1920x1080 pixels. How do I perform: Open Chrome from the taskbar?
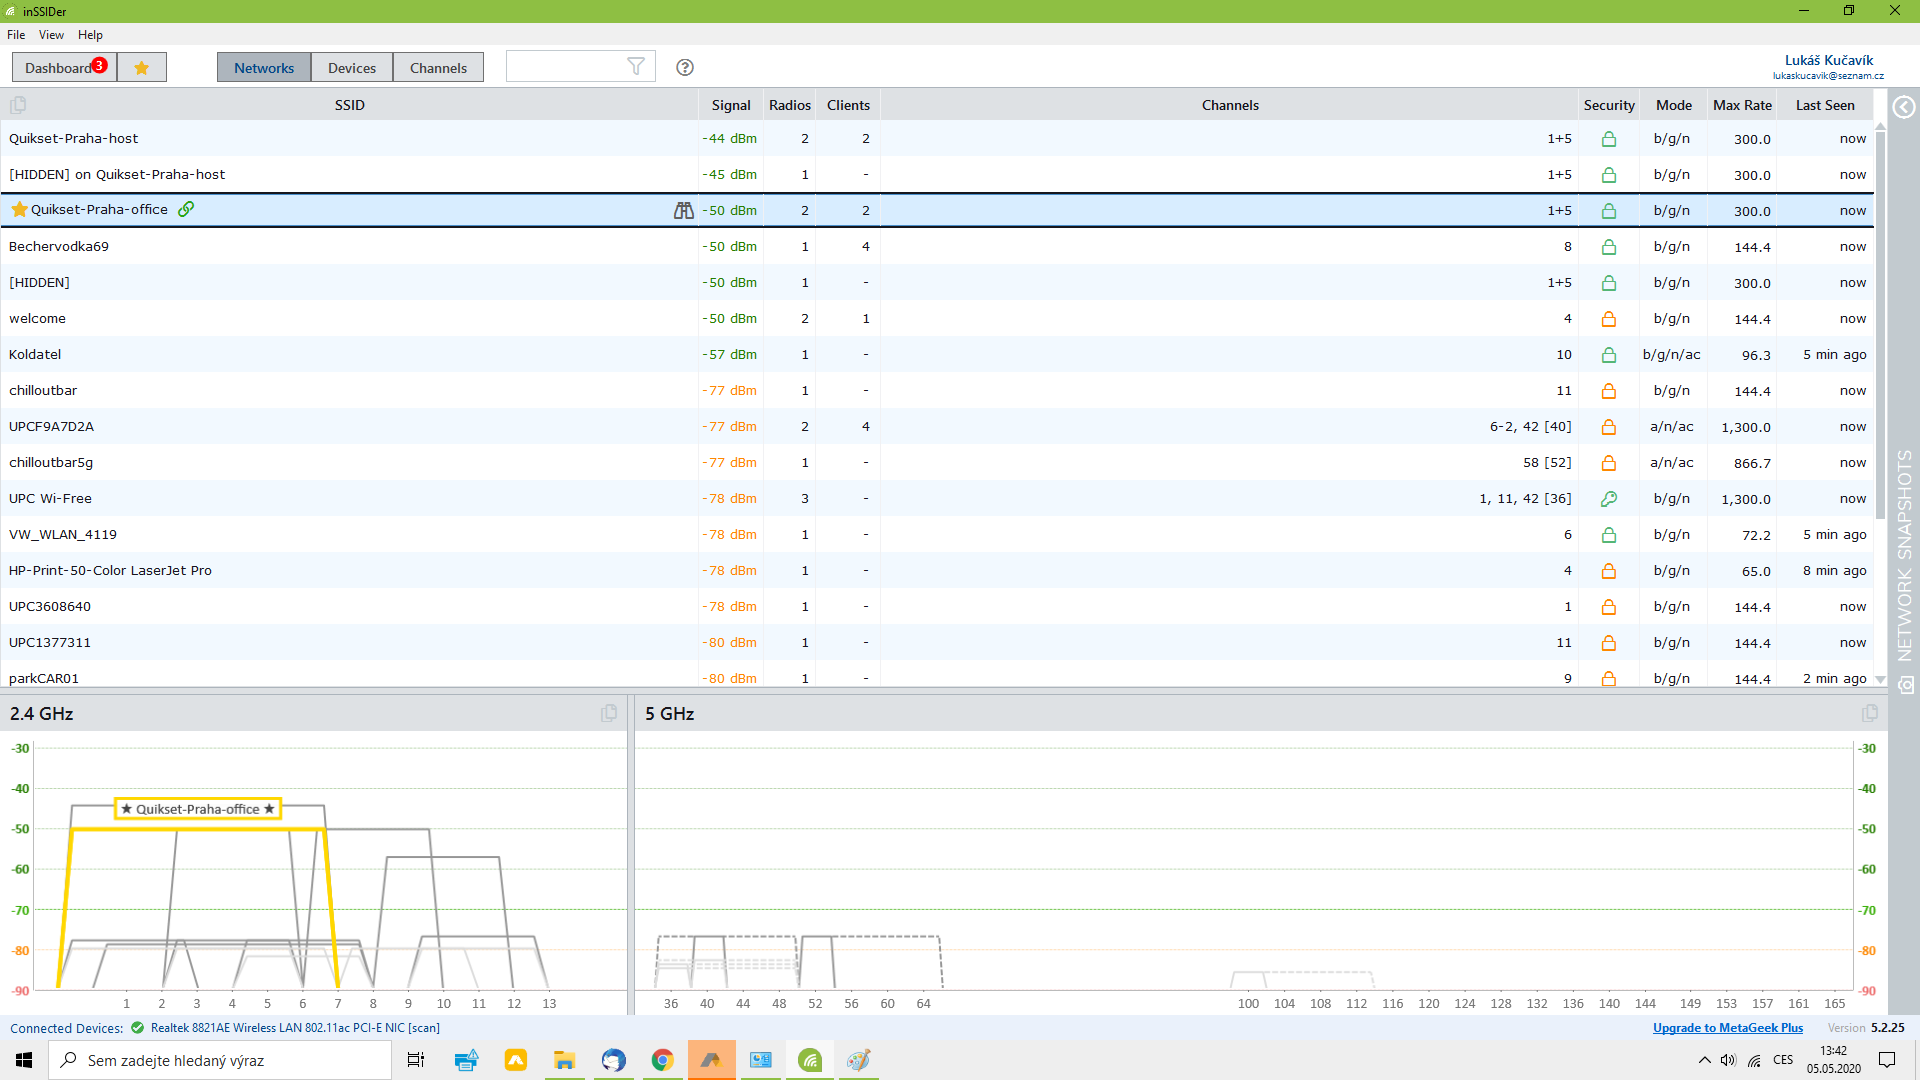click(662, 1060)
